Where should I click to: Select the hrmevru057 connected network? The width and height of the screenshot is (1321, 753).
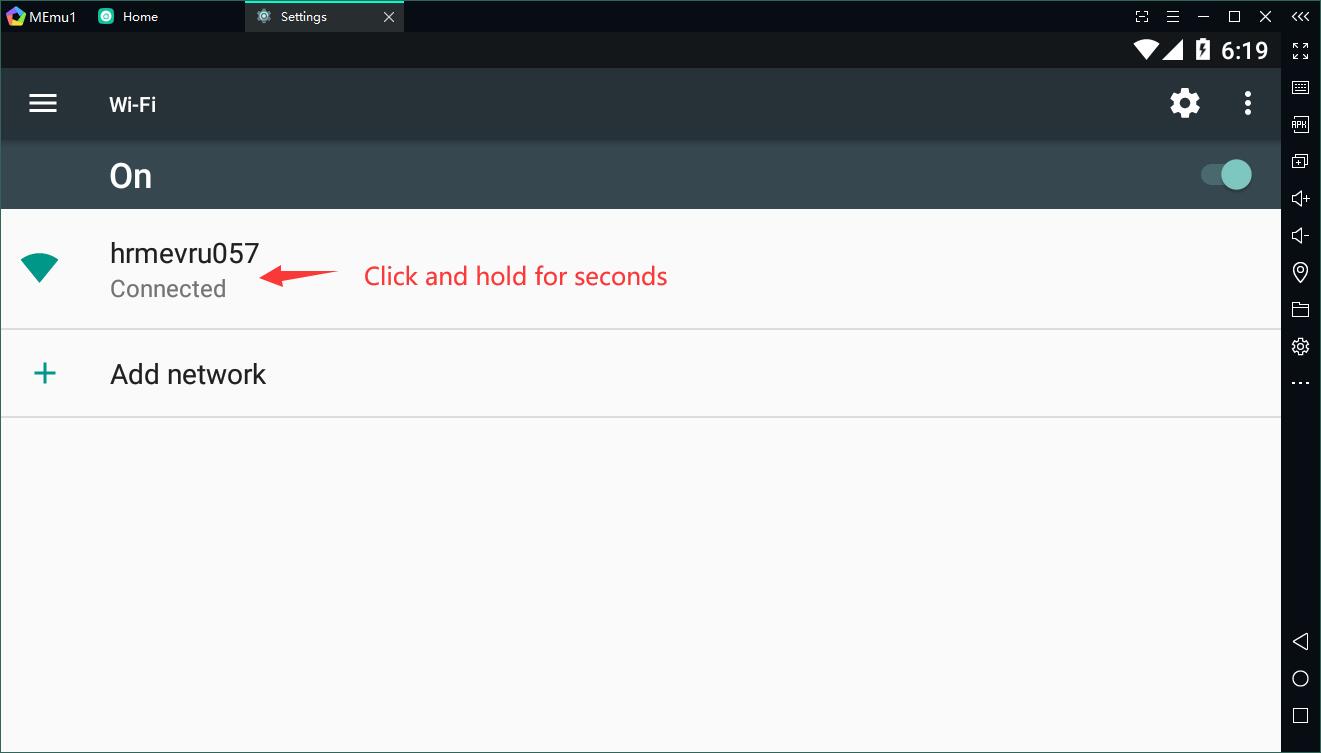point(185,269)
